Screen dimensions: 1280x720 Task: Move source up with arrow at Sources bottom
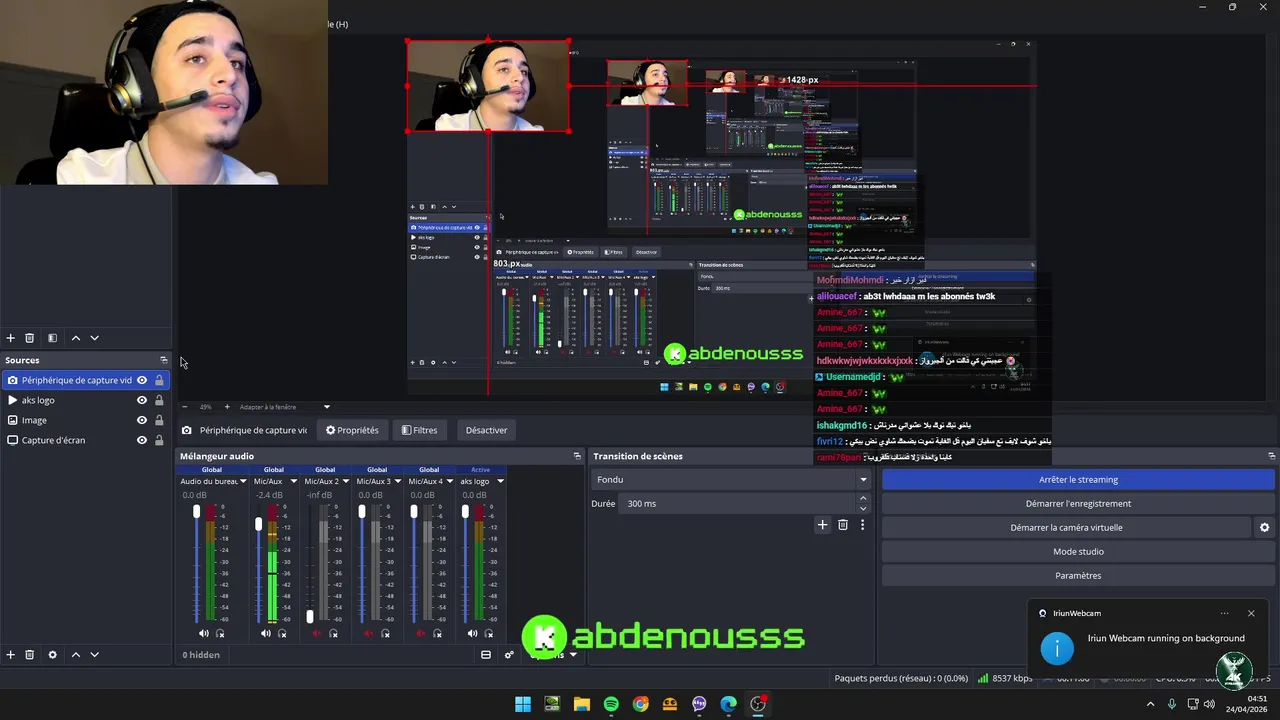coord(75,655)
